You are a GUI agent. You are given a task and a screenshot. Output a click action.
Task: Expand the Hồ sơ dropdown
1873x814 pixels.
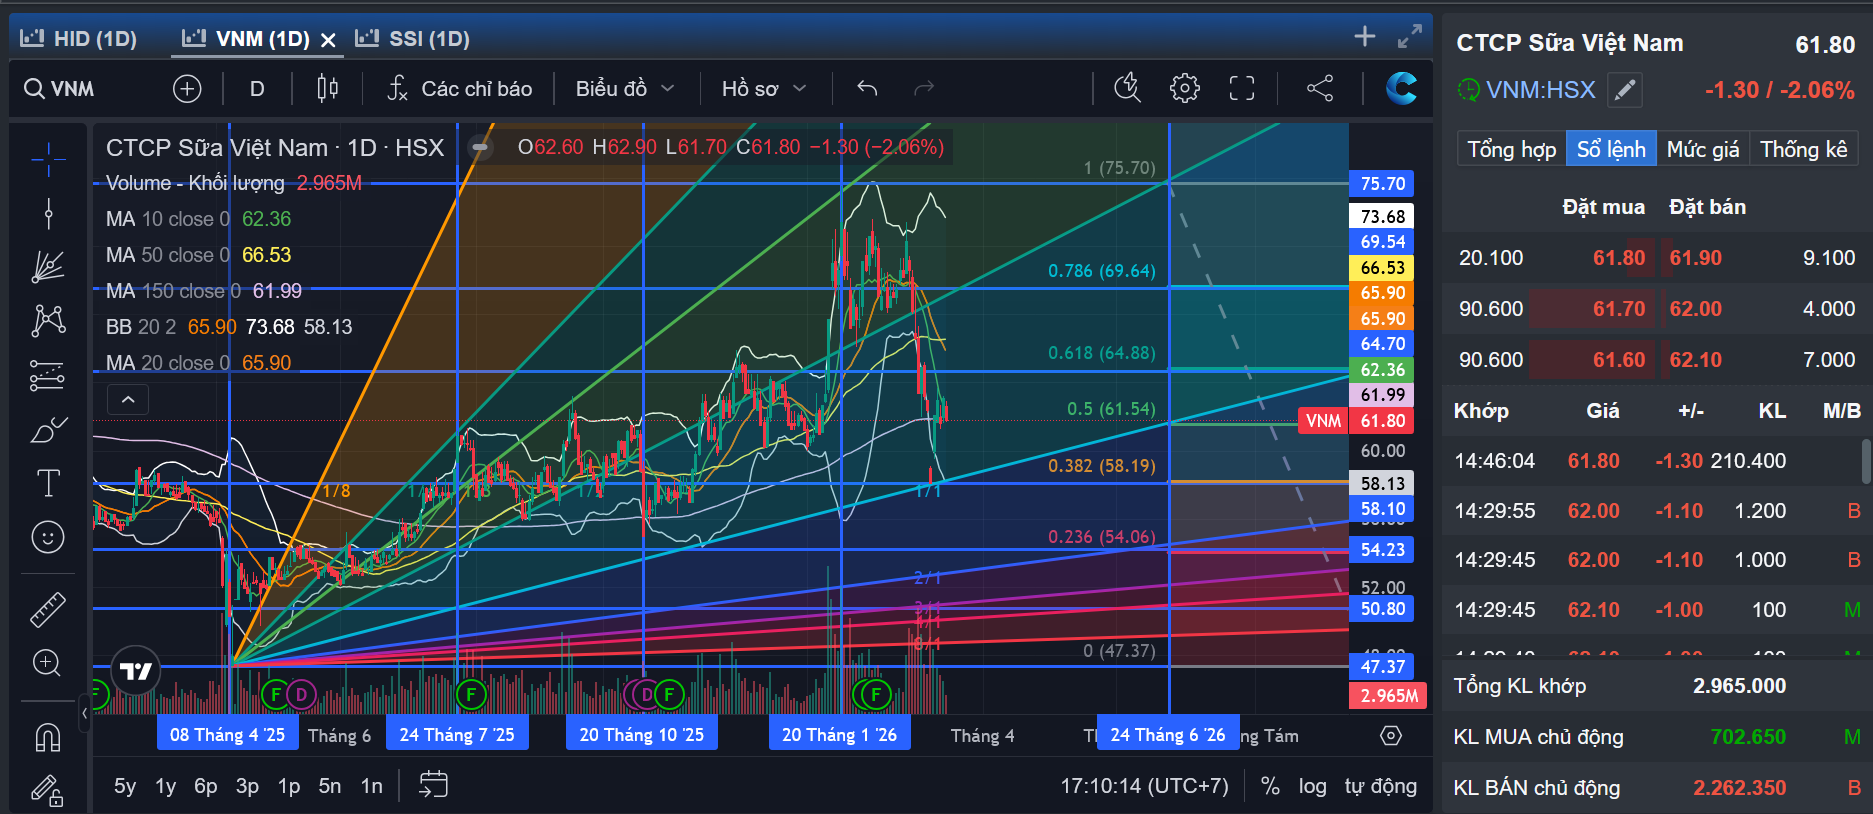(764, 89)
